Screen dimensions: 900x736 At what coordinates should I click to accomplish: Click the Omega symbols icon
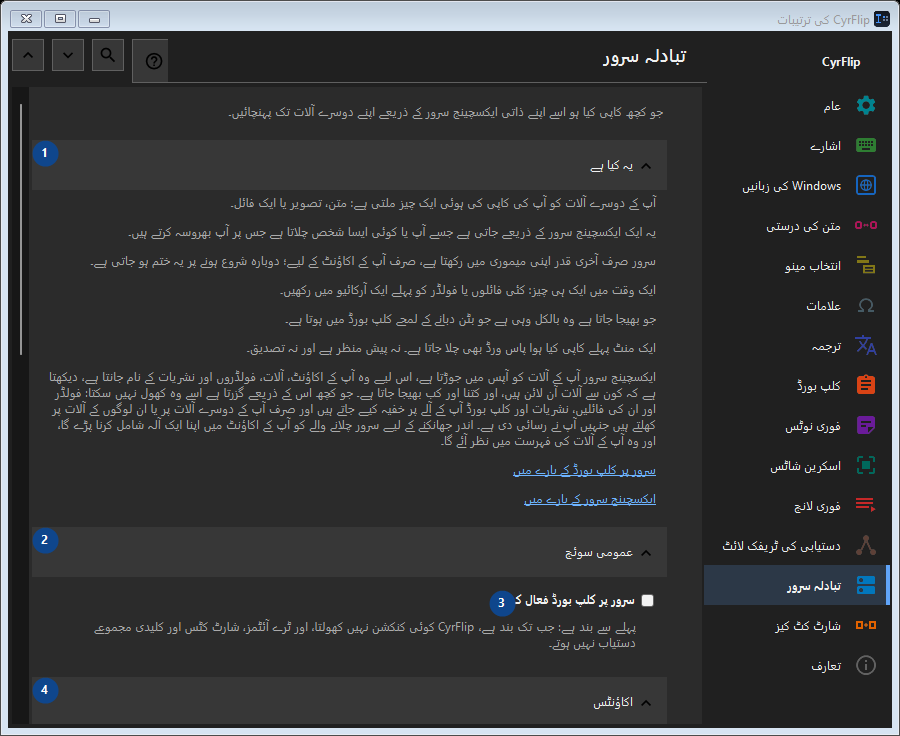(866, 305)
